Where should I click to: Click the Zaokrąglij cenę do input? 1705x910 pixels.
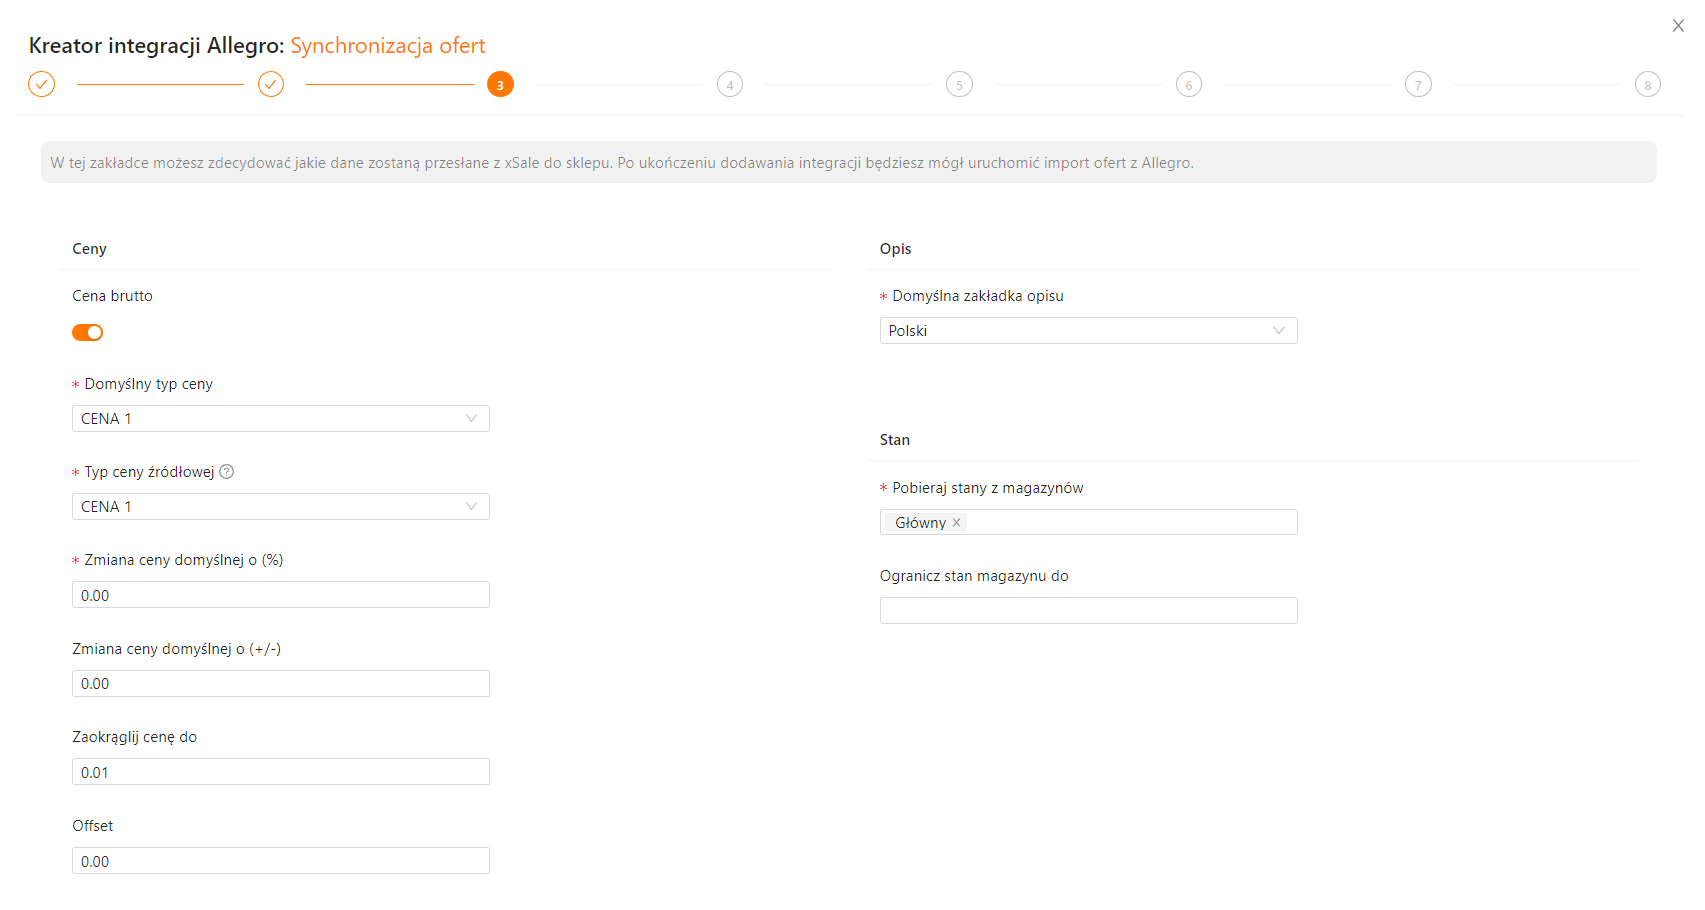[x=280, y=772]
